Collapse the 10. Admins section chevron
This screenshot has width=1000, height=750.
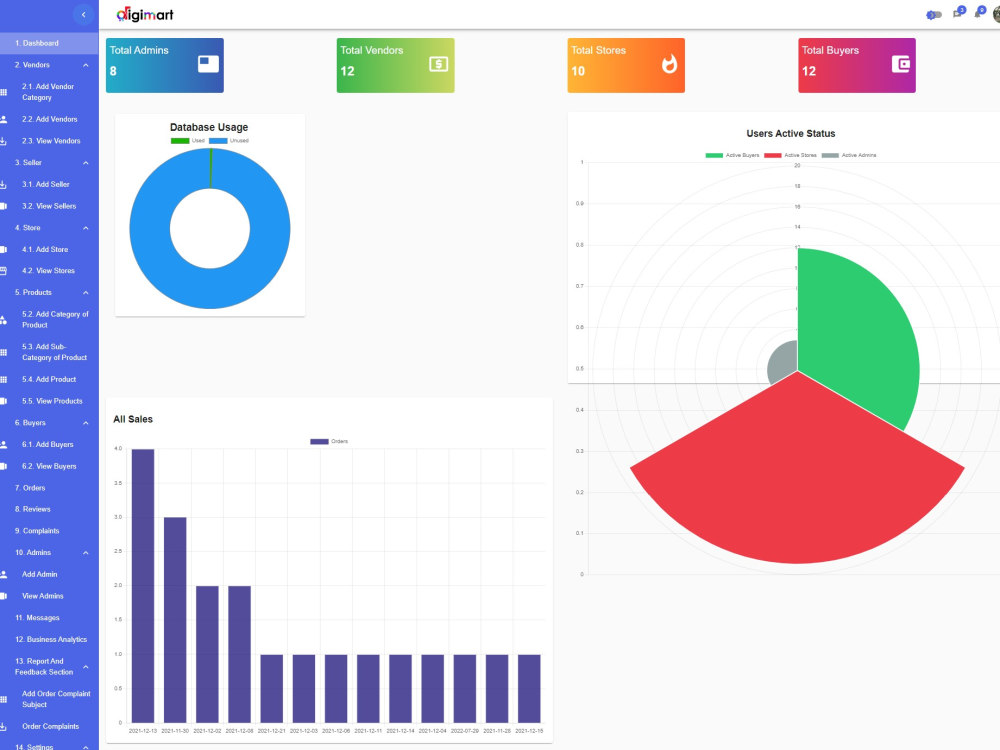pyautogui.click(x=85, y=553)
